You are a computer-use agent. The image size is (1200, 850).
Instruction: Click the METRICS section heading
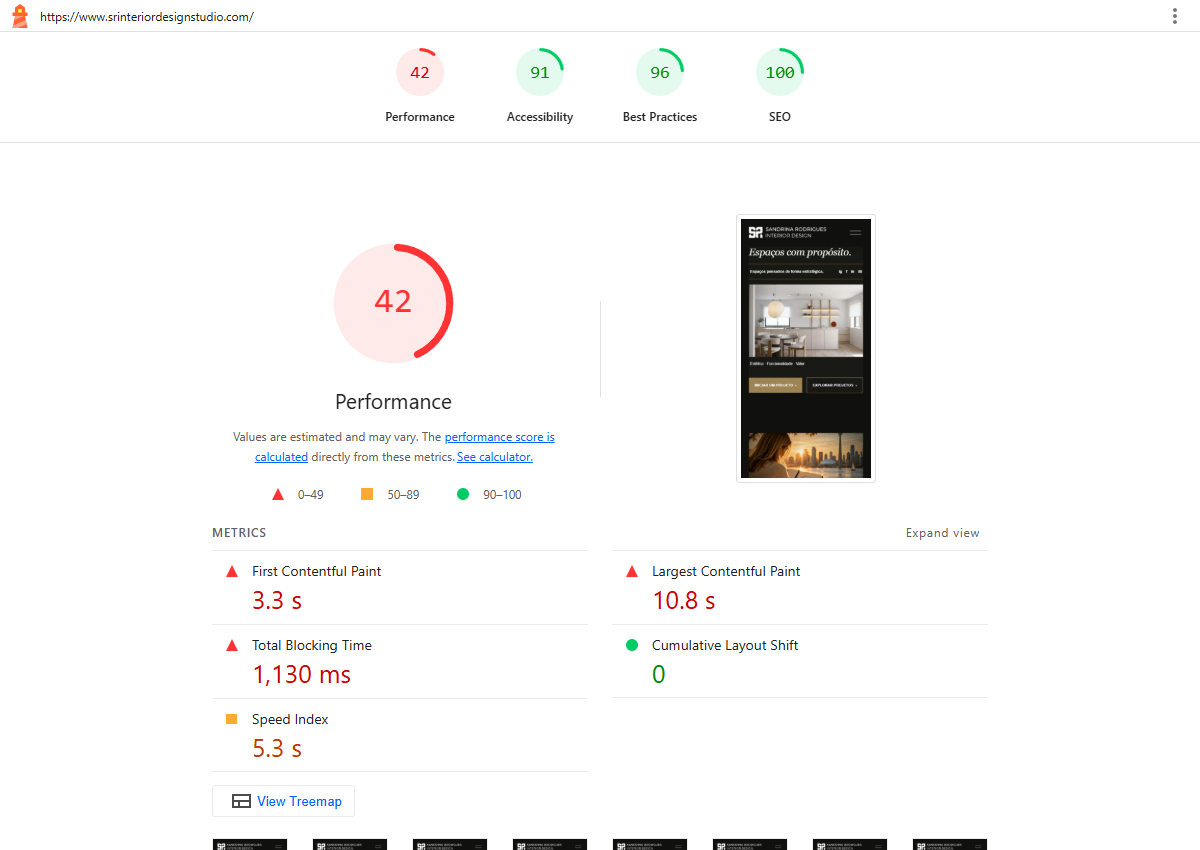[239, 533]
